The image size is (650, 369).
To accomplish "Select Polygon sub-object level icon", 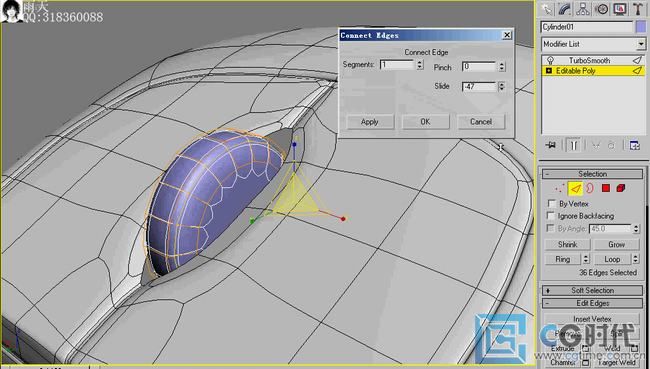I will tap(606, 189).
